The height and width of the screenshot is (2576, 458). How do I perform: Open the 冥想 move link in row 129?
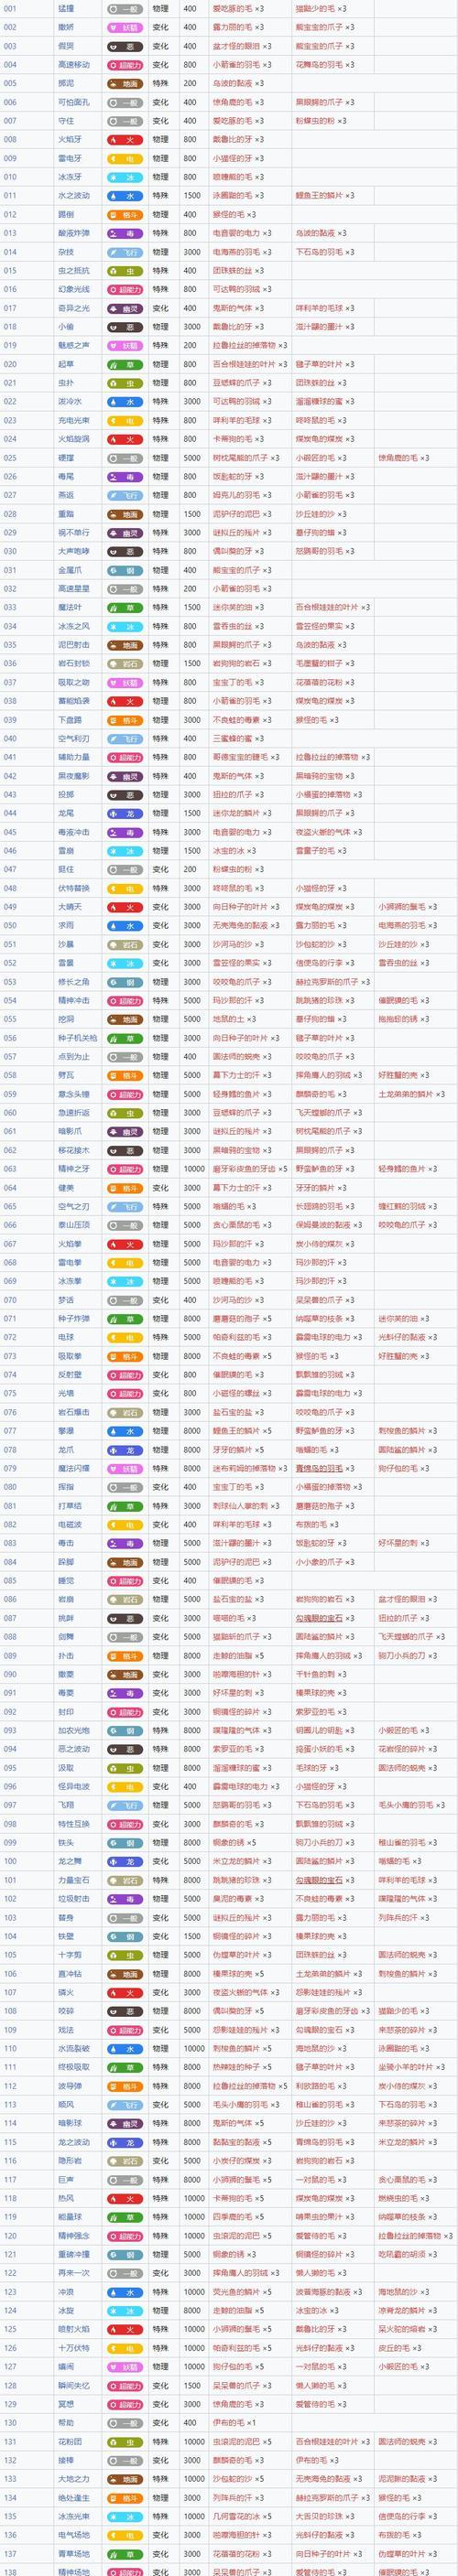point(66,2403)
